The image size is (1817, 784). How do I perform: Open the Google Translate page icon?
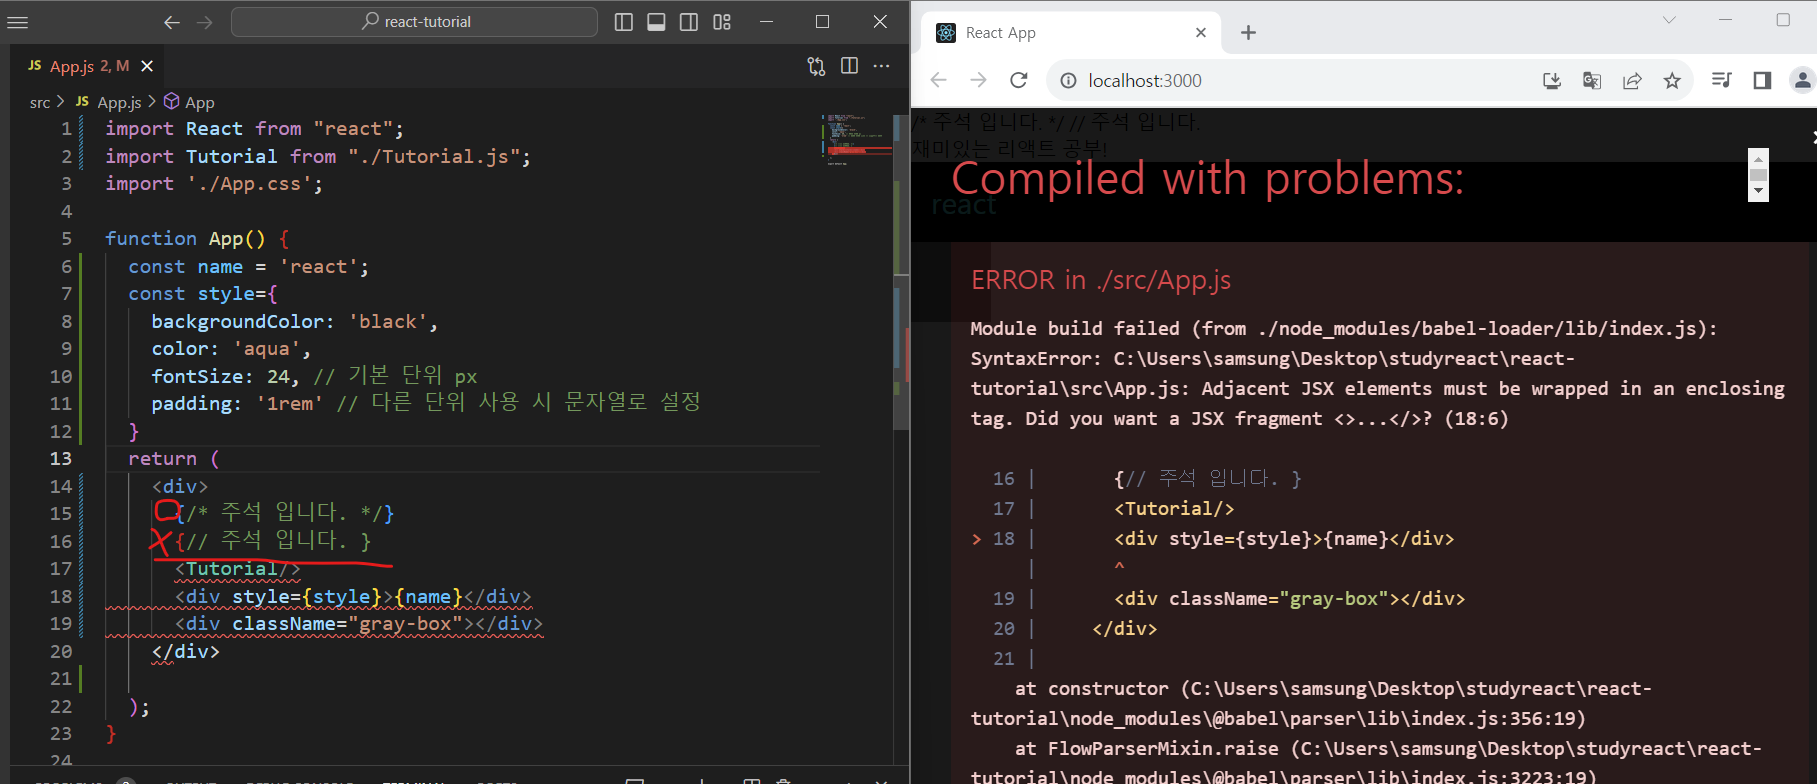point(1592,81)
